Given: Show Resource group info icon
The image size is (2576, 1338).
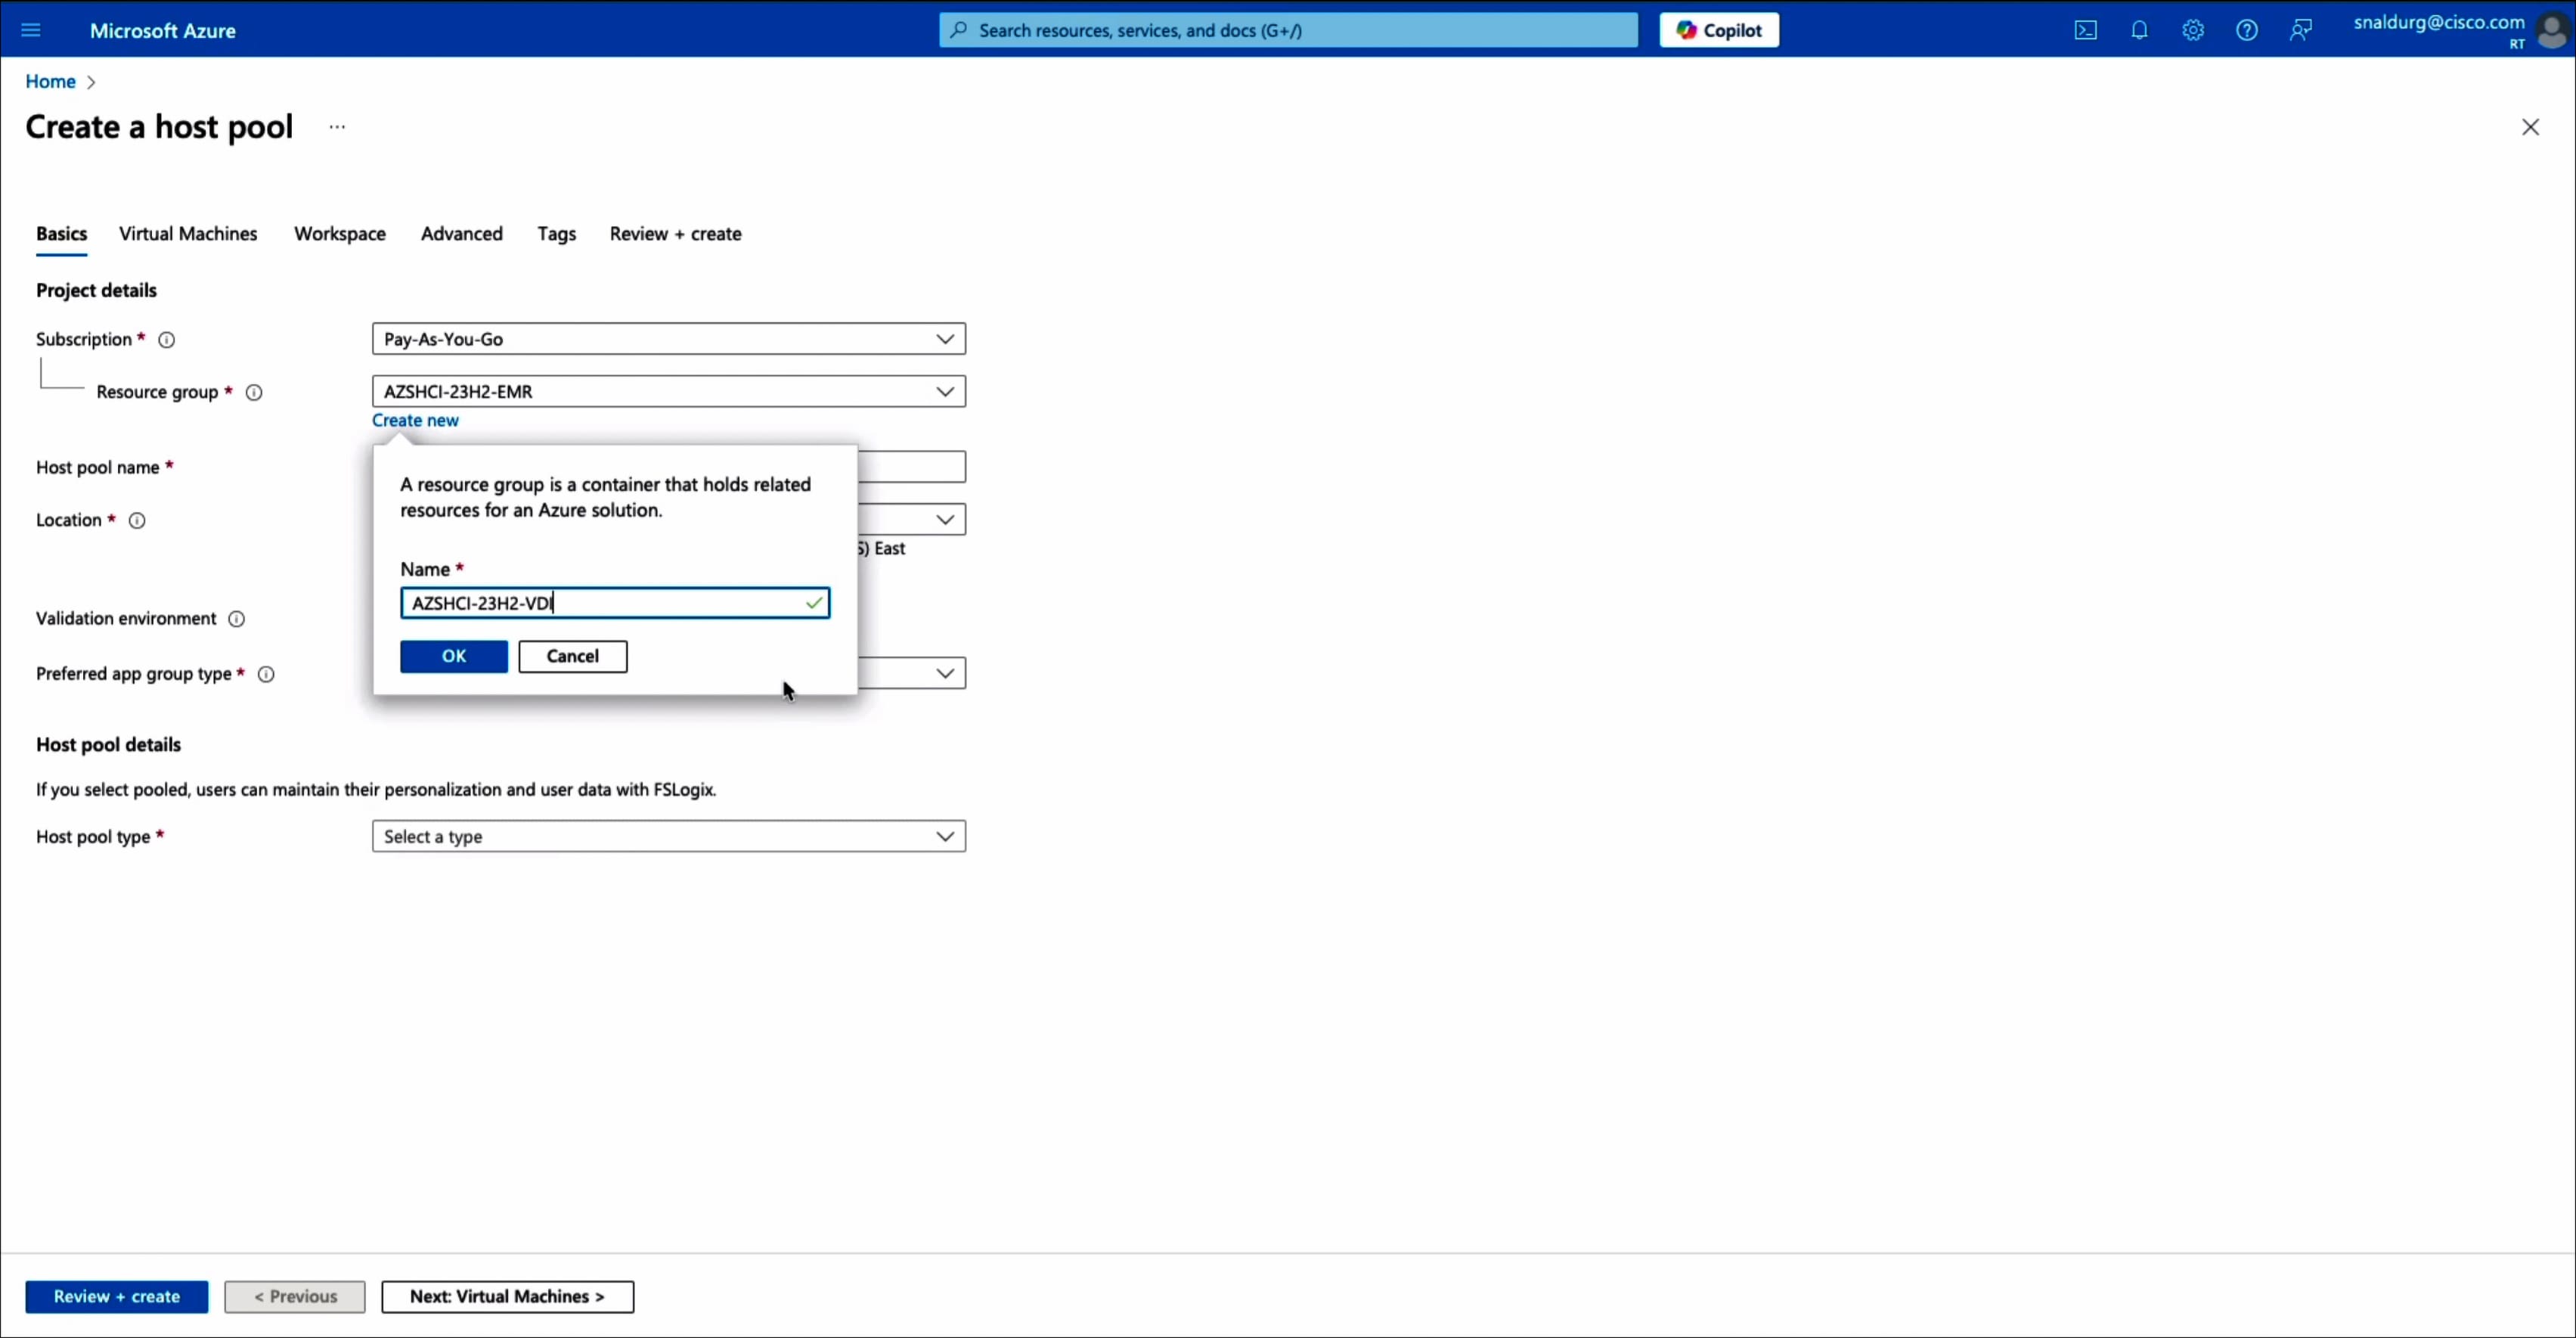Looking at the screenshot, I should [x=254, y=392].
